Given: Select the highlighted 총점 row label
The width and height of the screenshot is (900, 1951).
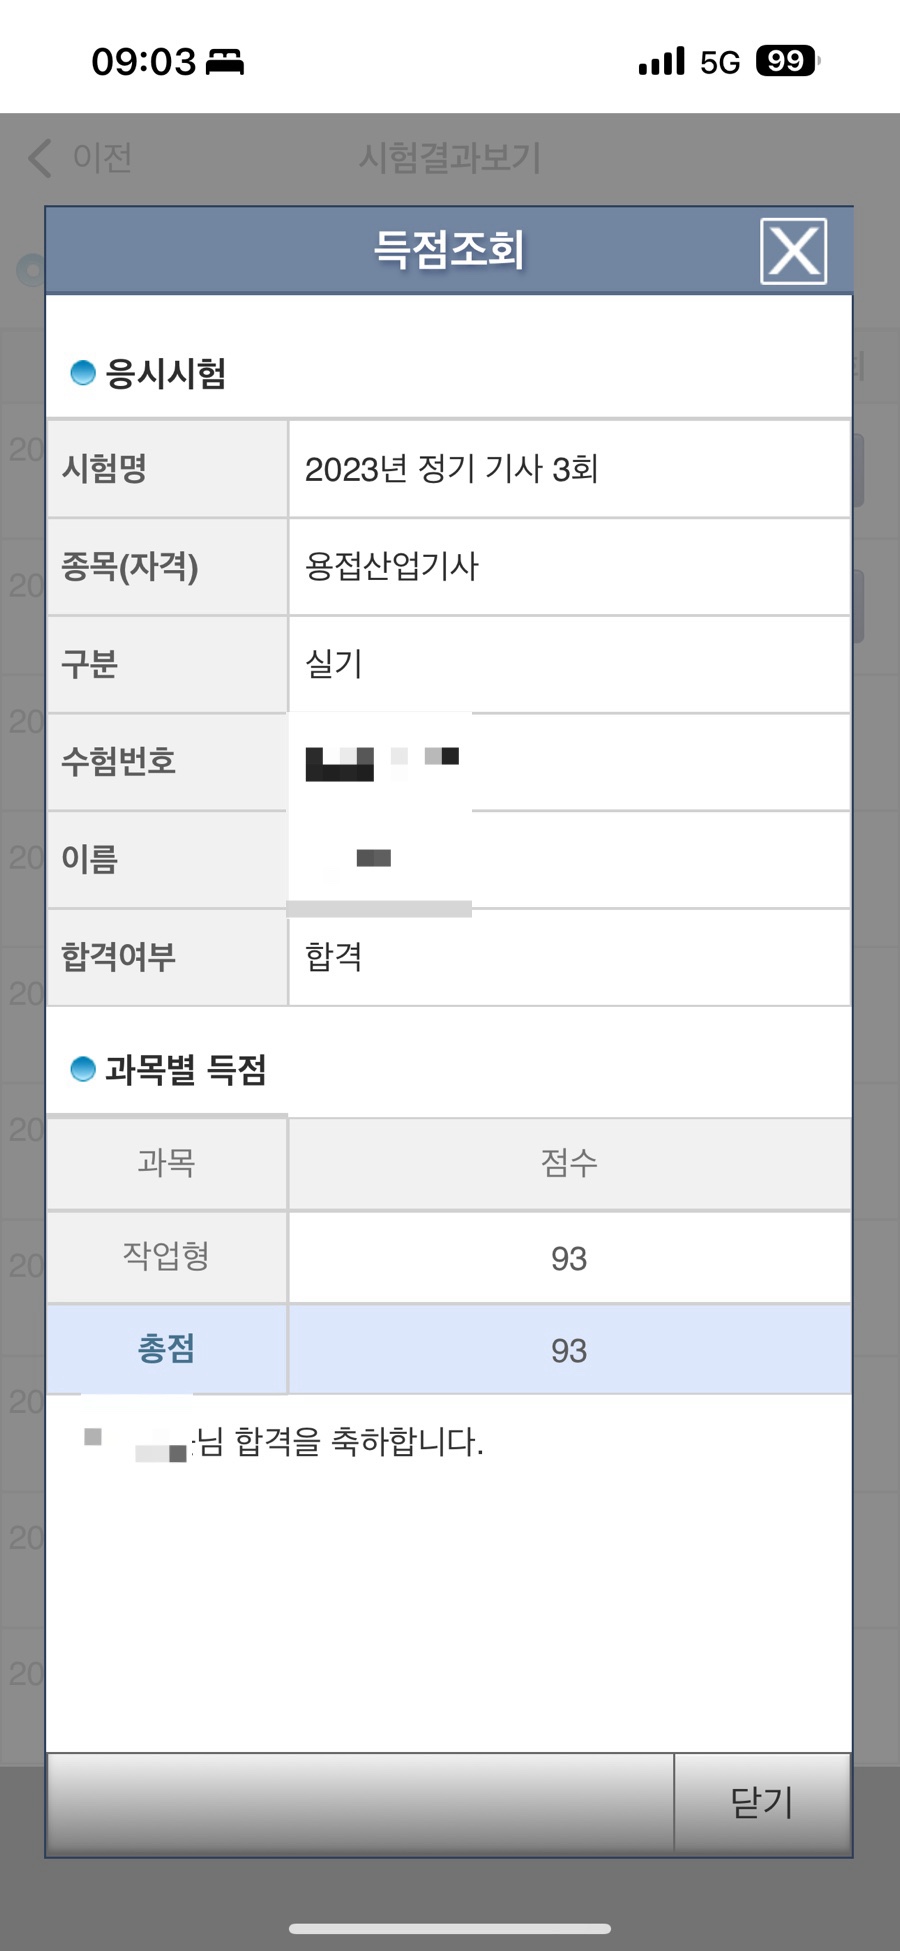Looking at the screenshot, I should pyautogui.click(x=166, y=1349).
